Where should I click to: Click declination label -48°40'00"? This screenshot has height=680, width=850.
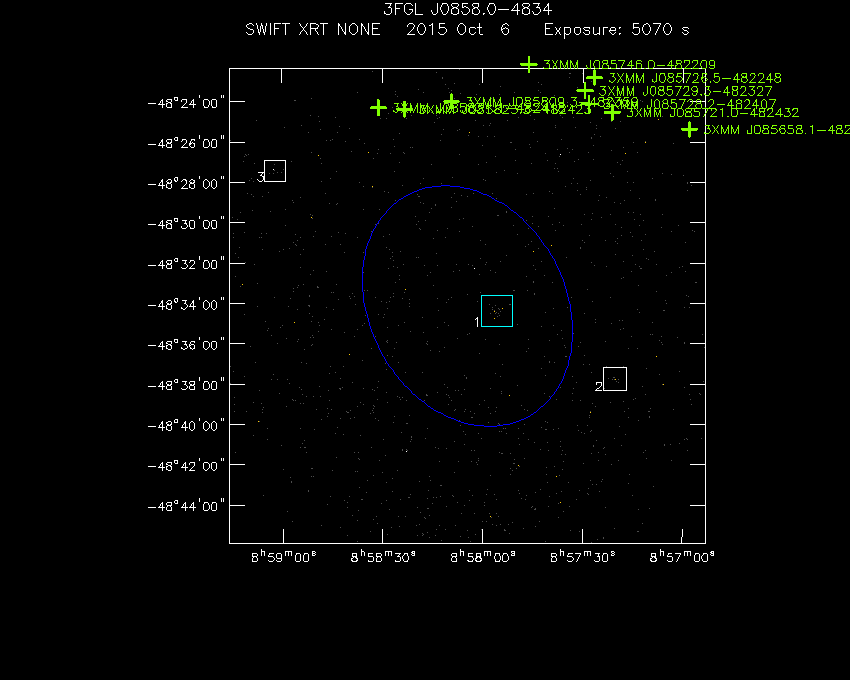(x=186, y=426)
